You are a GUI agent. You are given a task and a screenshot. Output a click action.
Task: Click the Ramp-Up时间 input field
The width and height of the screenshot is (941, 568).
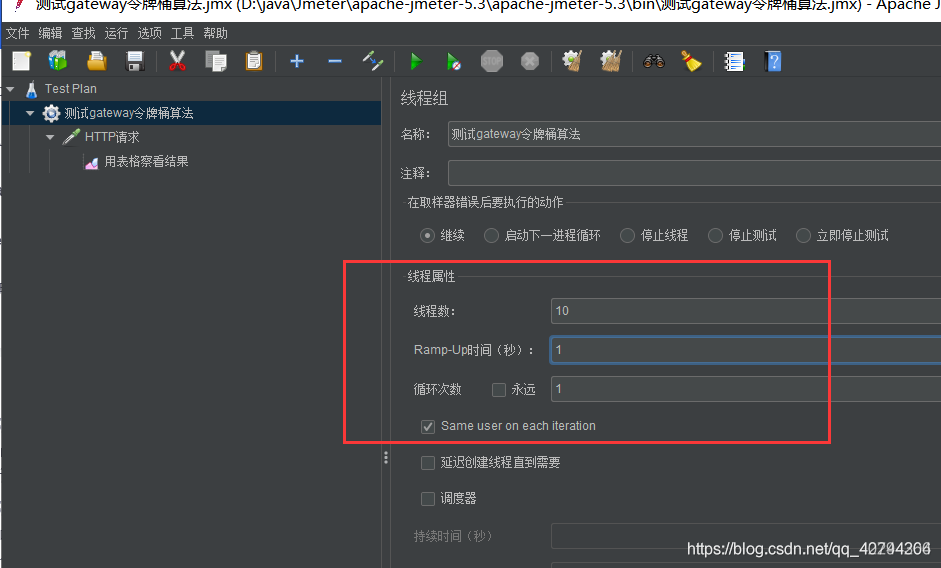pos(746,350)
